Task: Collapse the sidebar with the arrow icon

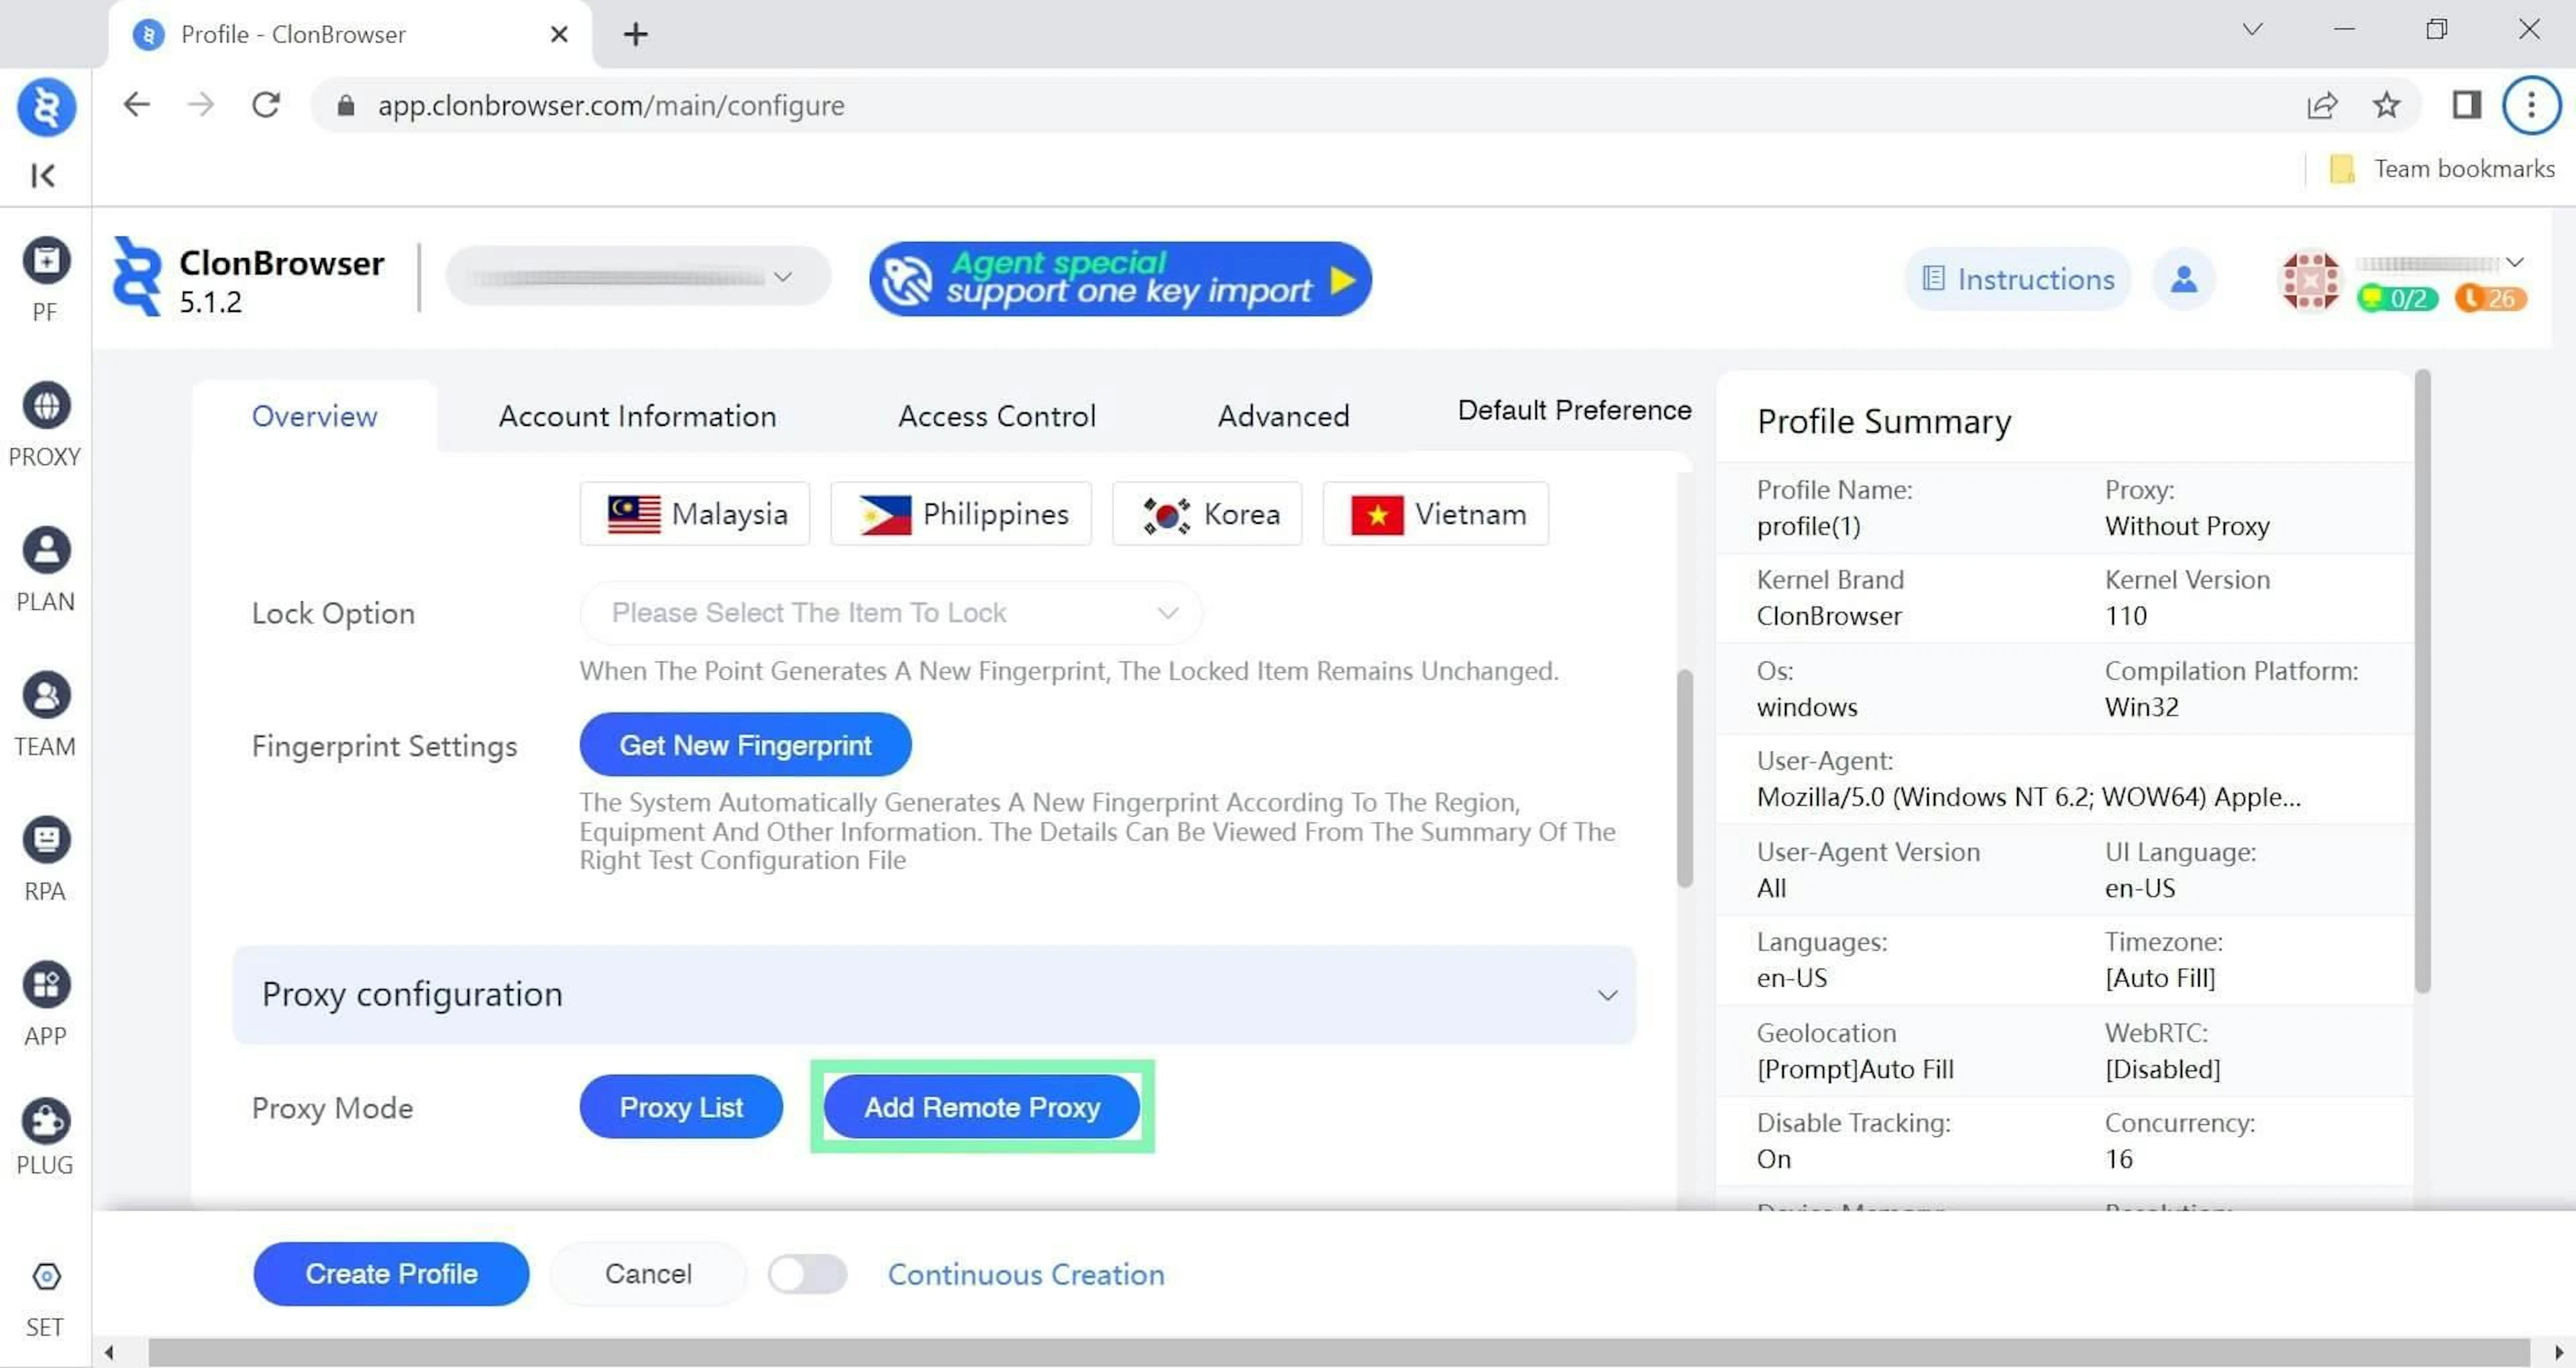Action: coord(43,176)
